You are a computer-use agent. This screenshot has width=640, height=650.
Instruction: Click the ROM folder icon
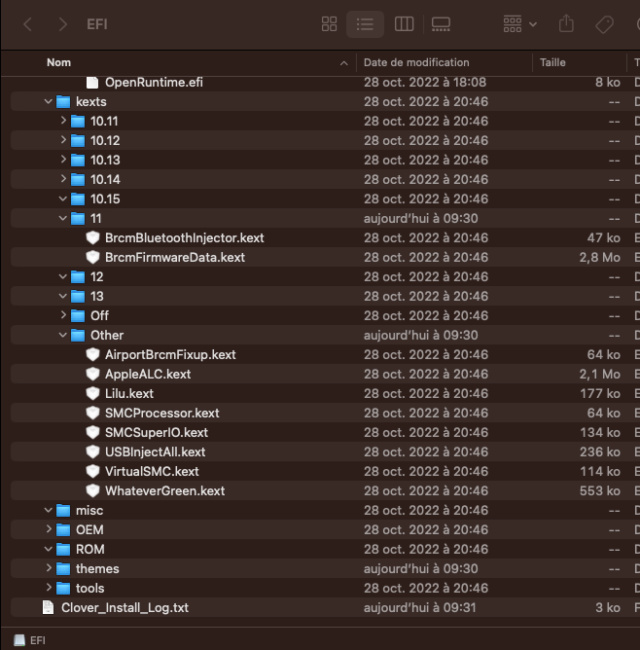coord(63,549)
